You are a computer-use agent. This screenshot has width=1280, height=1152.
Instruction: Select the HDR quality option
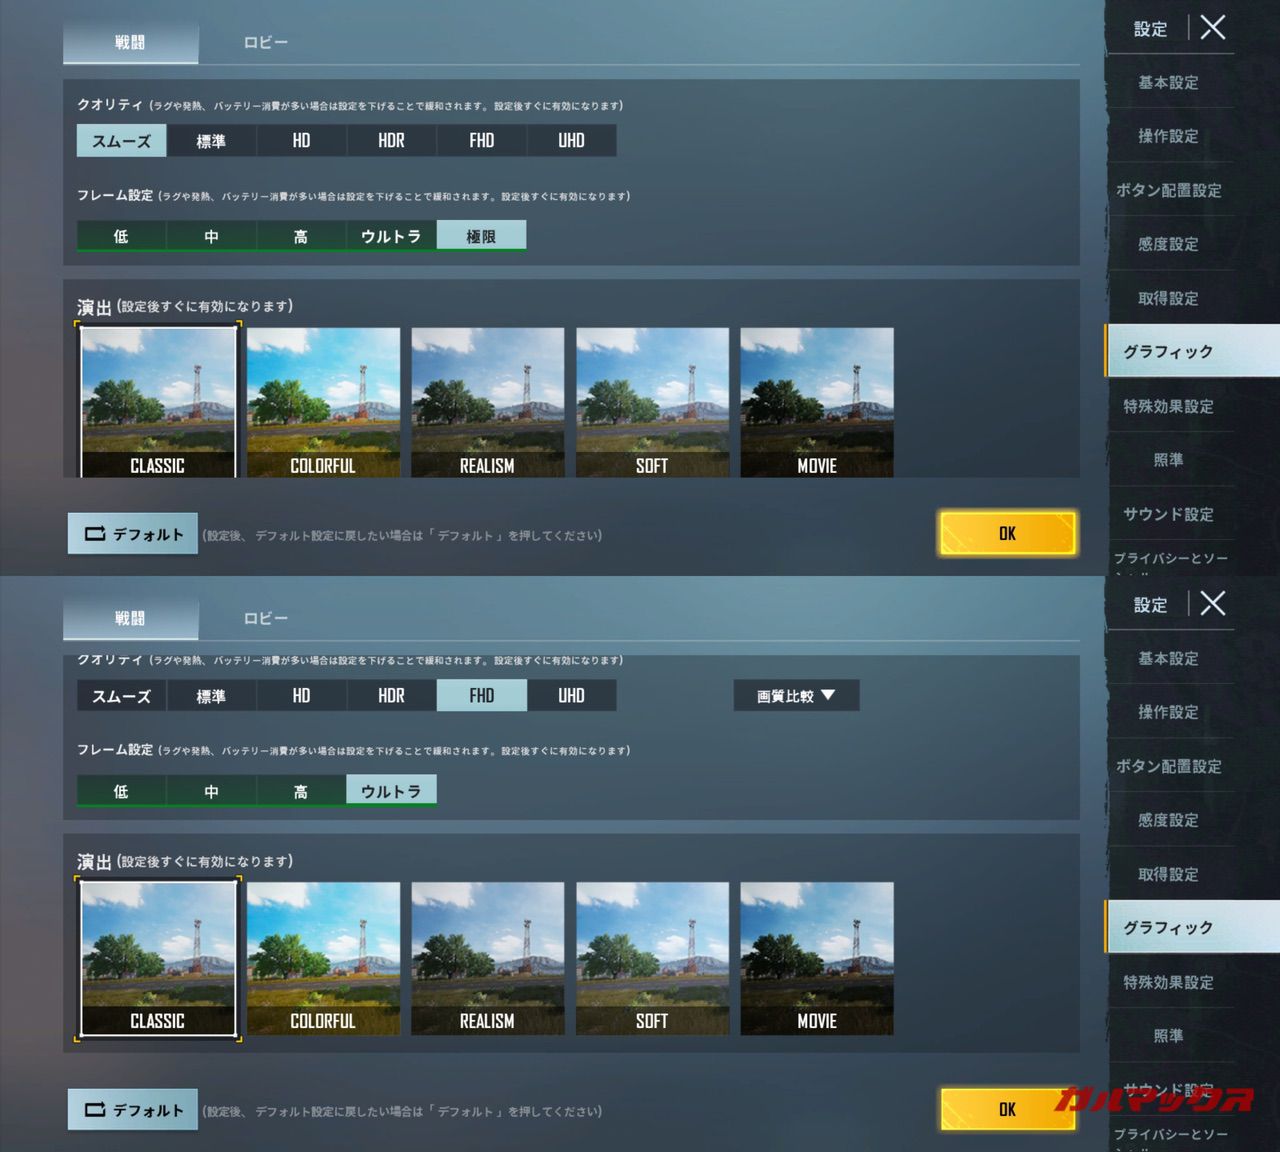pyautogui.click(x=391, y=140)
